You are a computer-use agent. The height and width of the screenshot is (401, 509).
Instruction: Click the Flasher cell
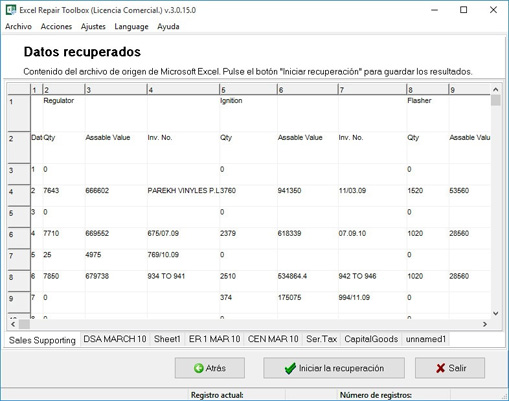click(428, 113)
